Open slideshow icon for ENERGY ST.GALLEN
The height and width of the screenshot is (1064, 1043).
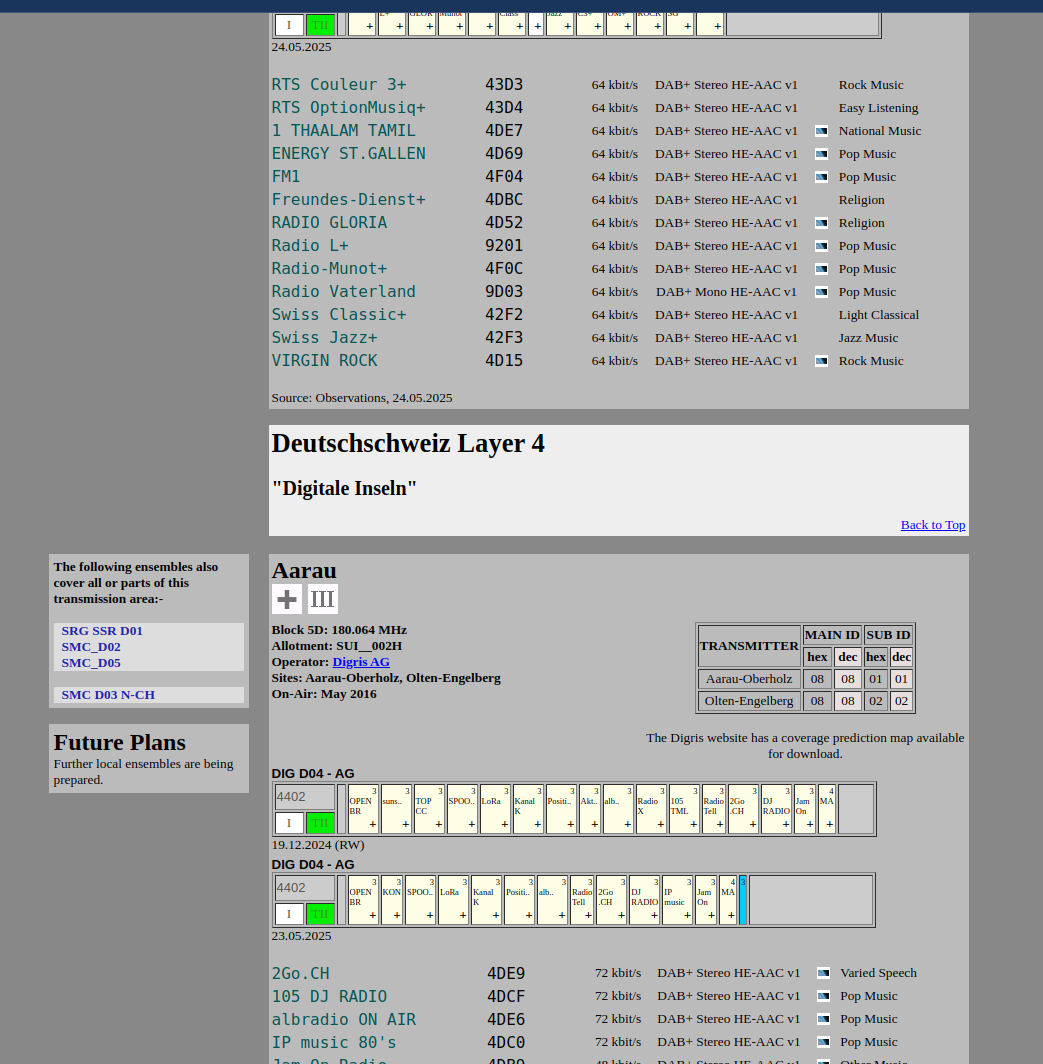pos(821,154)
